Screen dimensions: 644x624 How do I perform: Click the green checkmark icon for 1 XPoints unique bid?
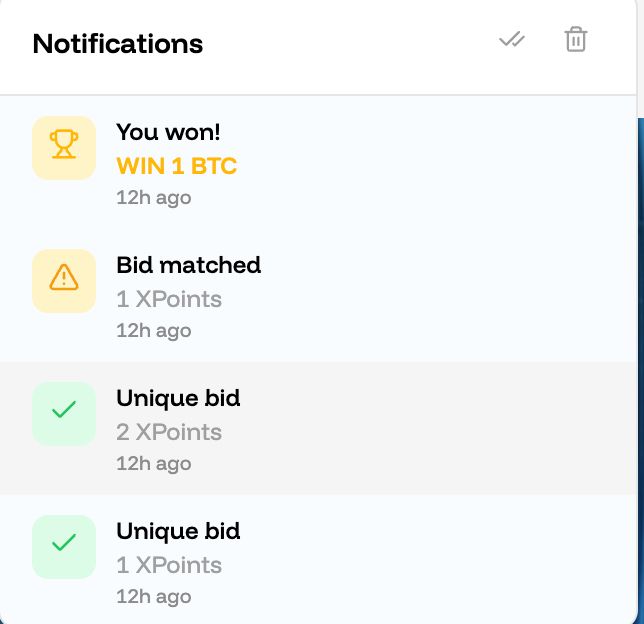click(x=64, y=546)
